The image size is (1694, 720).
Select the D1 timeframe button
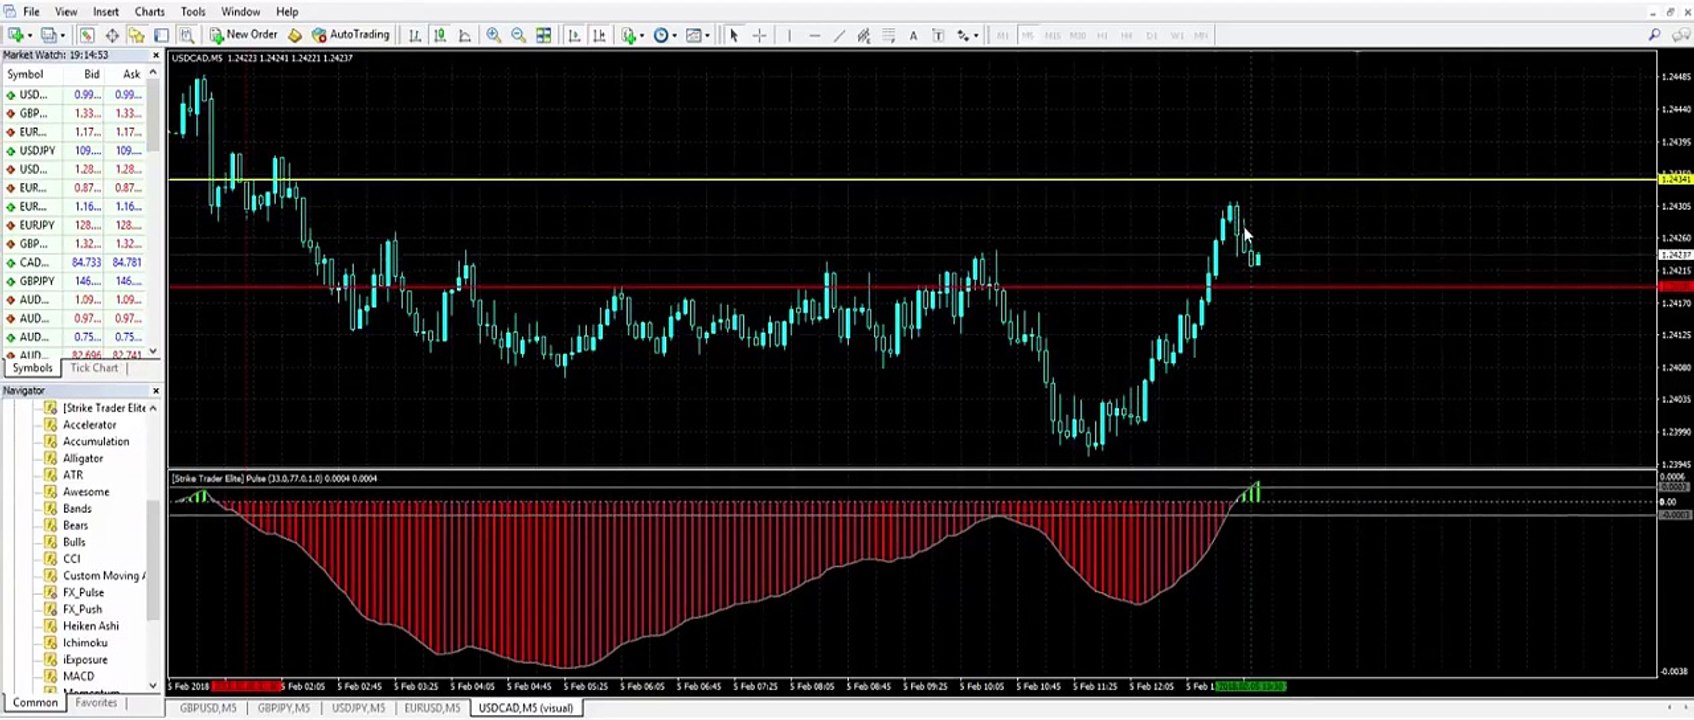click(x=1152, y=35)
